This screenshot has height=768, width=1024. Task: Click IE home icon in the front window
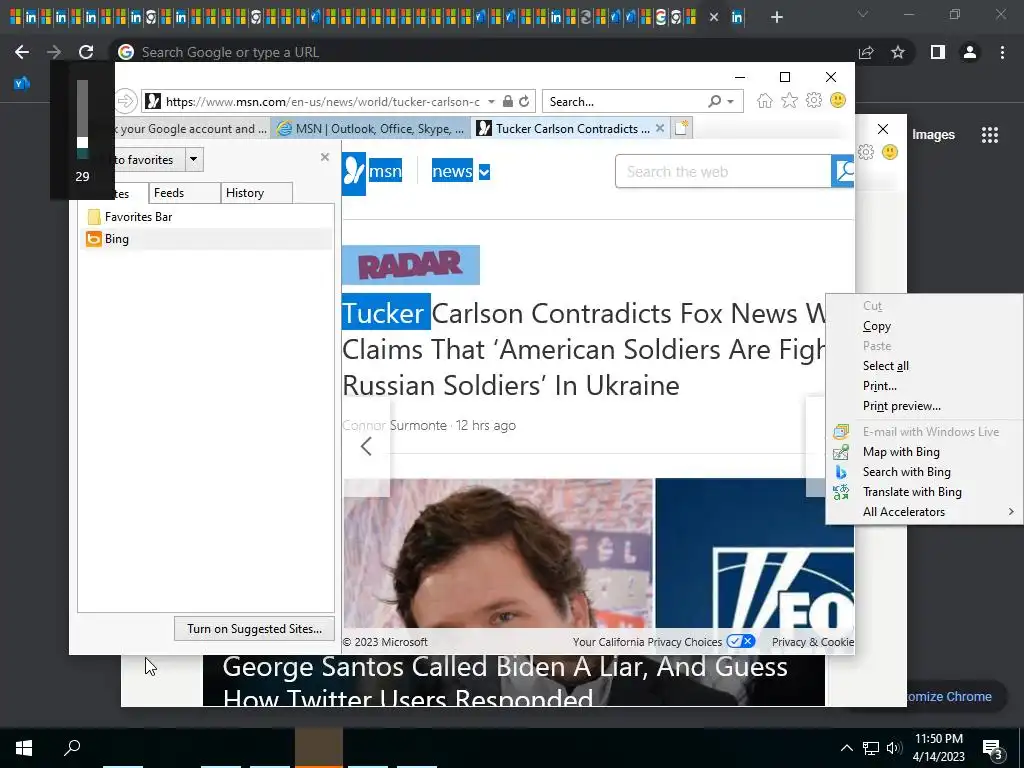point(765,101)
